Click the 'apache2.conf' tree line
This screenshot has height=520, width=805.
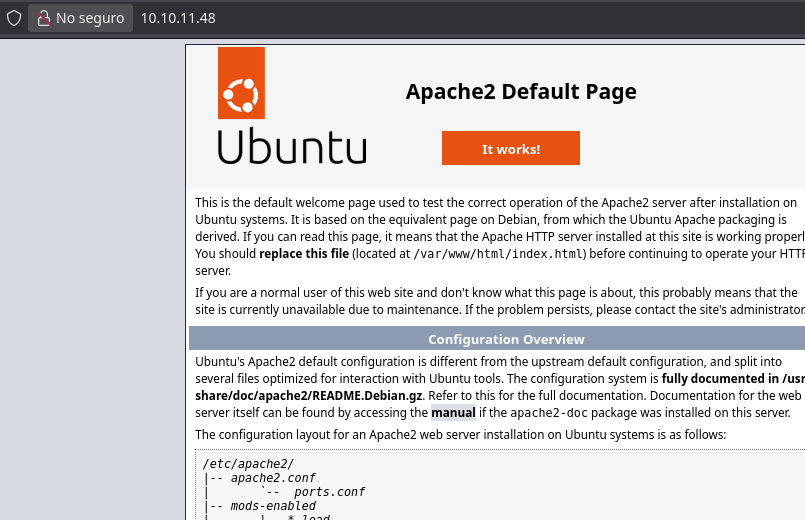click(273, 478)
